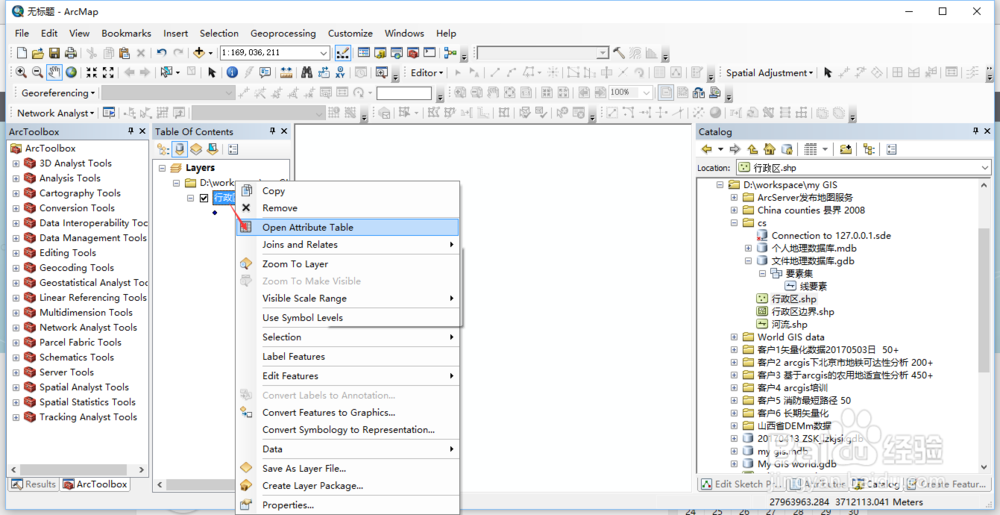
Task: Expand World GIS data folder in Catalog
Action: point(734,337)
